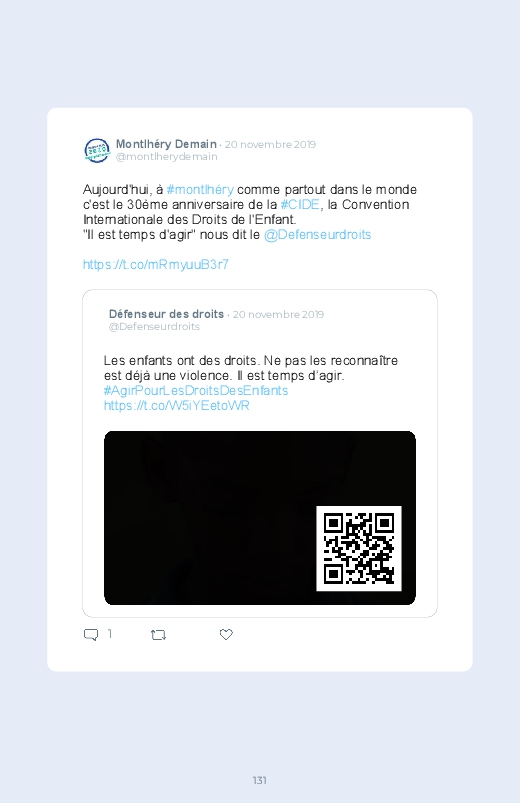520x803 pixels.
Task: Click the @montlherydemain handle
Action: 167,157
